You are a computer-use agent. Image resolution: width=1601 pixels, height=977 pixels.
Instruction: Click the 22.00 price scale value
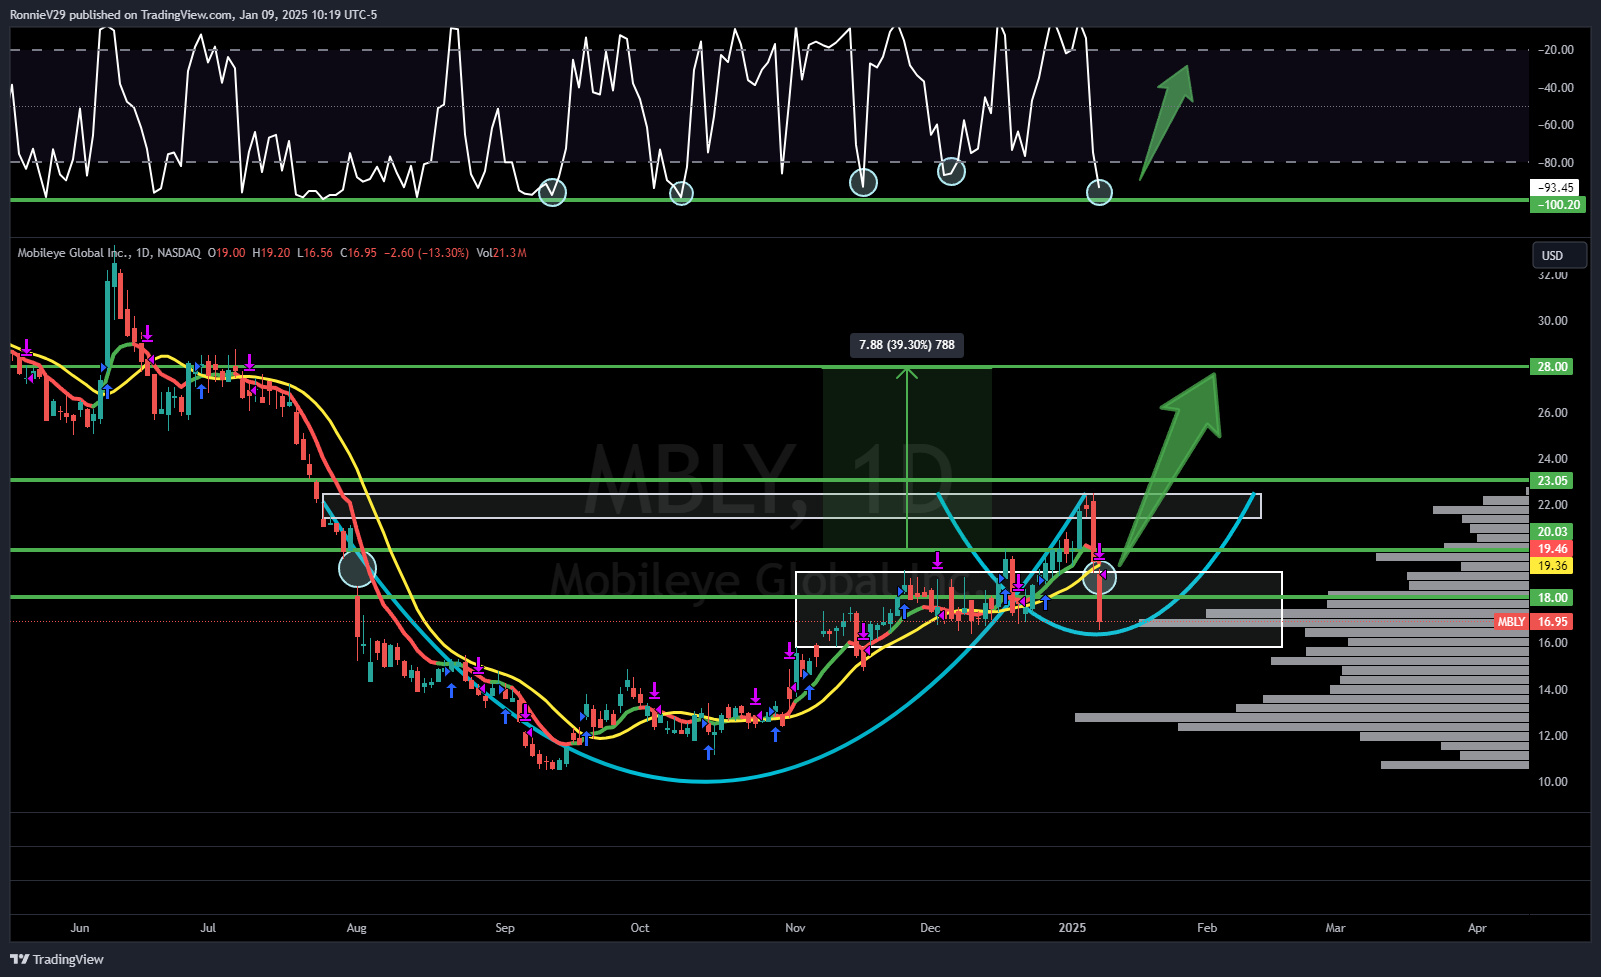1552,505
